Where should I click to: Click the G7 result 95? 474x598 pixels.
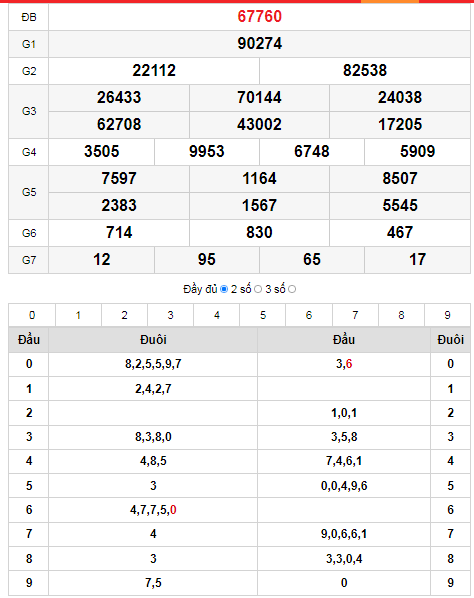[207, 260]
